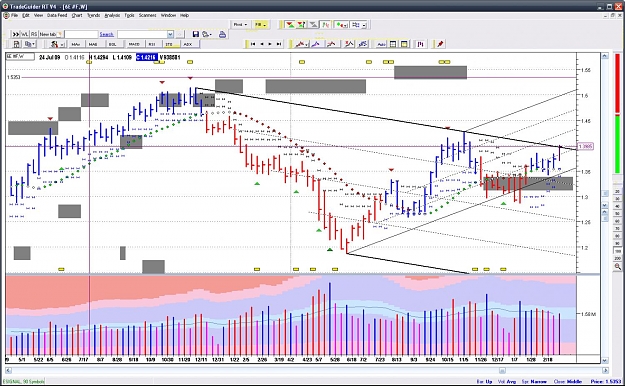Image resolution: width=625 pixels, height=386 pixels.
Task: Select the blue trend line tool
Action: (316, 44)
